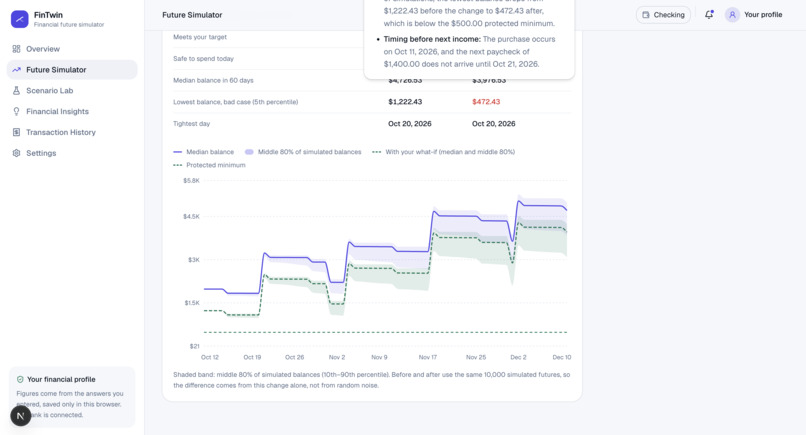The height and width of the screenshot is (435, 806).
Task: Click the Median balance in 60 days label
Action: point(213,80)
